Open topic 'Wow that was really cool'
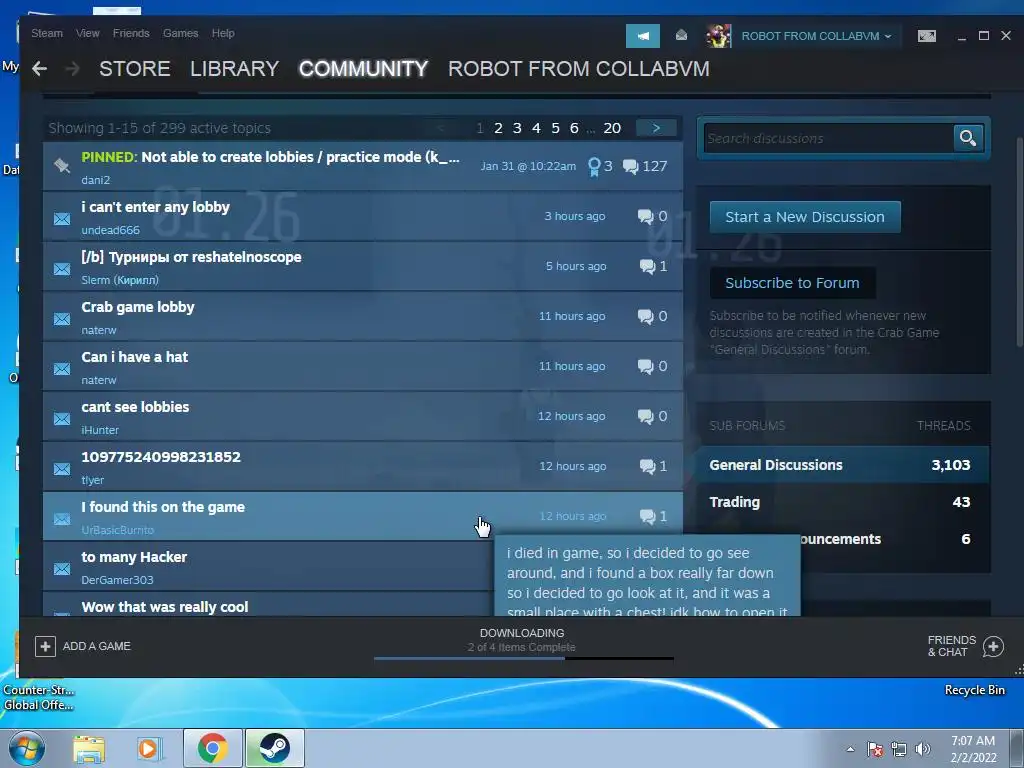Viewport: 1024px width, 768px height. 165,607
